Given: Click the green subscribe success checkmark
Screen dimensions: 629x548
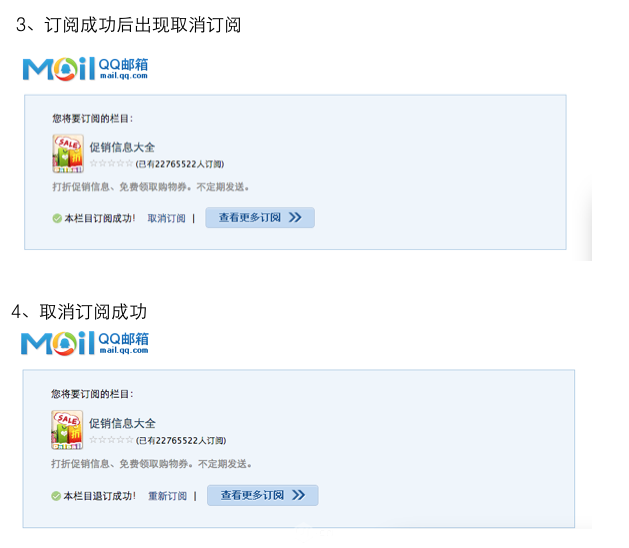Looking at the screenshot, I should 57,218.
